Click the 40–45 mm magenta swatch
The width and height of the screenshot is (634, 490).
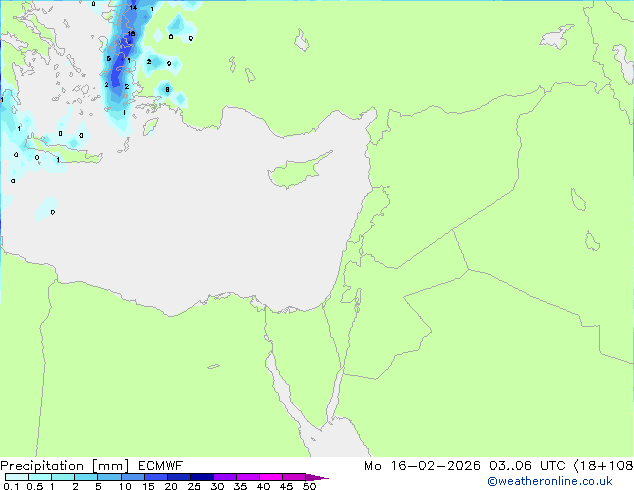click(271, 477)
